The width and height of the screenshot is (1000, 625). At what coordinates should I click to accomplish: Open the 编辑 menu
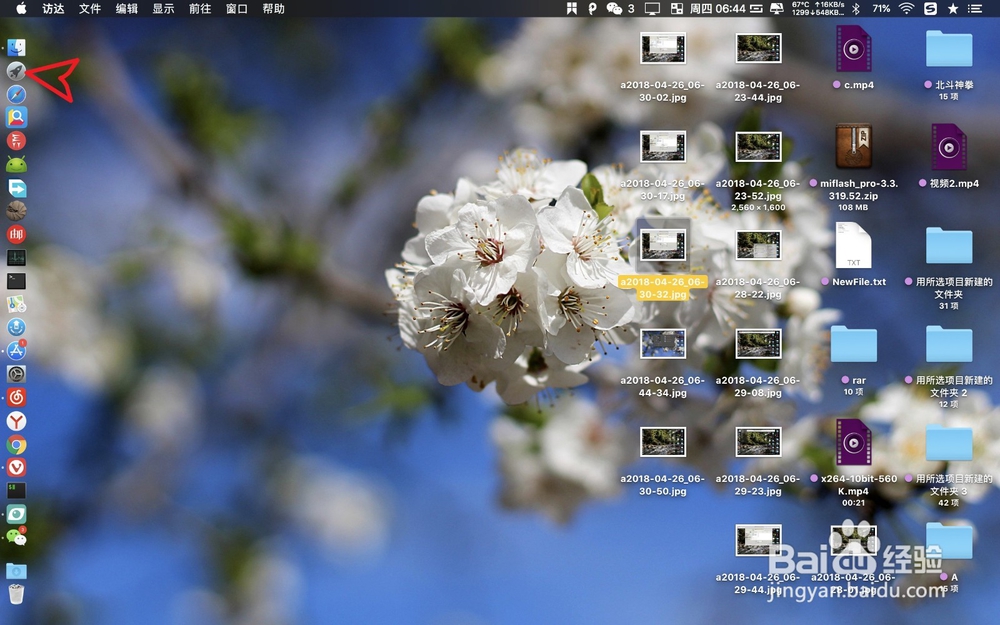(x=127, y=8)
